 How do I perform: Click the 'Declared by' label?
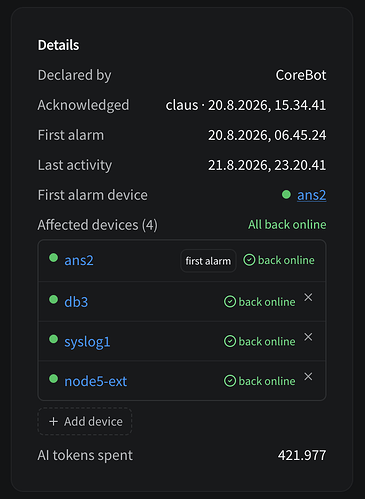click(74, 75)
